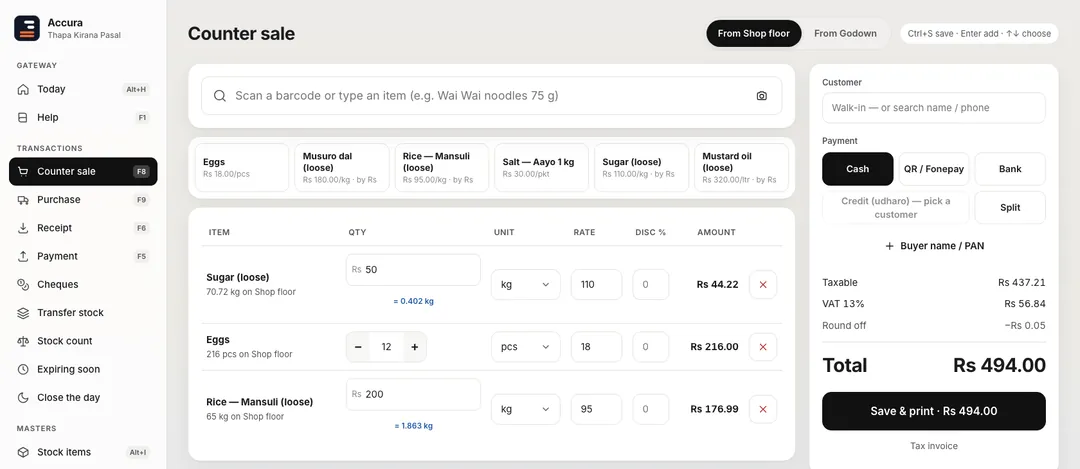Open Purchase from the sidebar
This screenshot has width=1080, height=469.
83,200
